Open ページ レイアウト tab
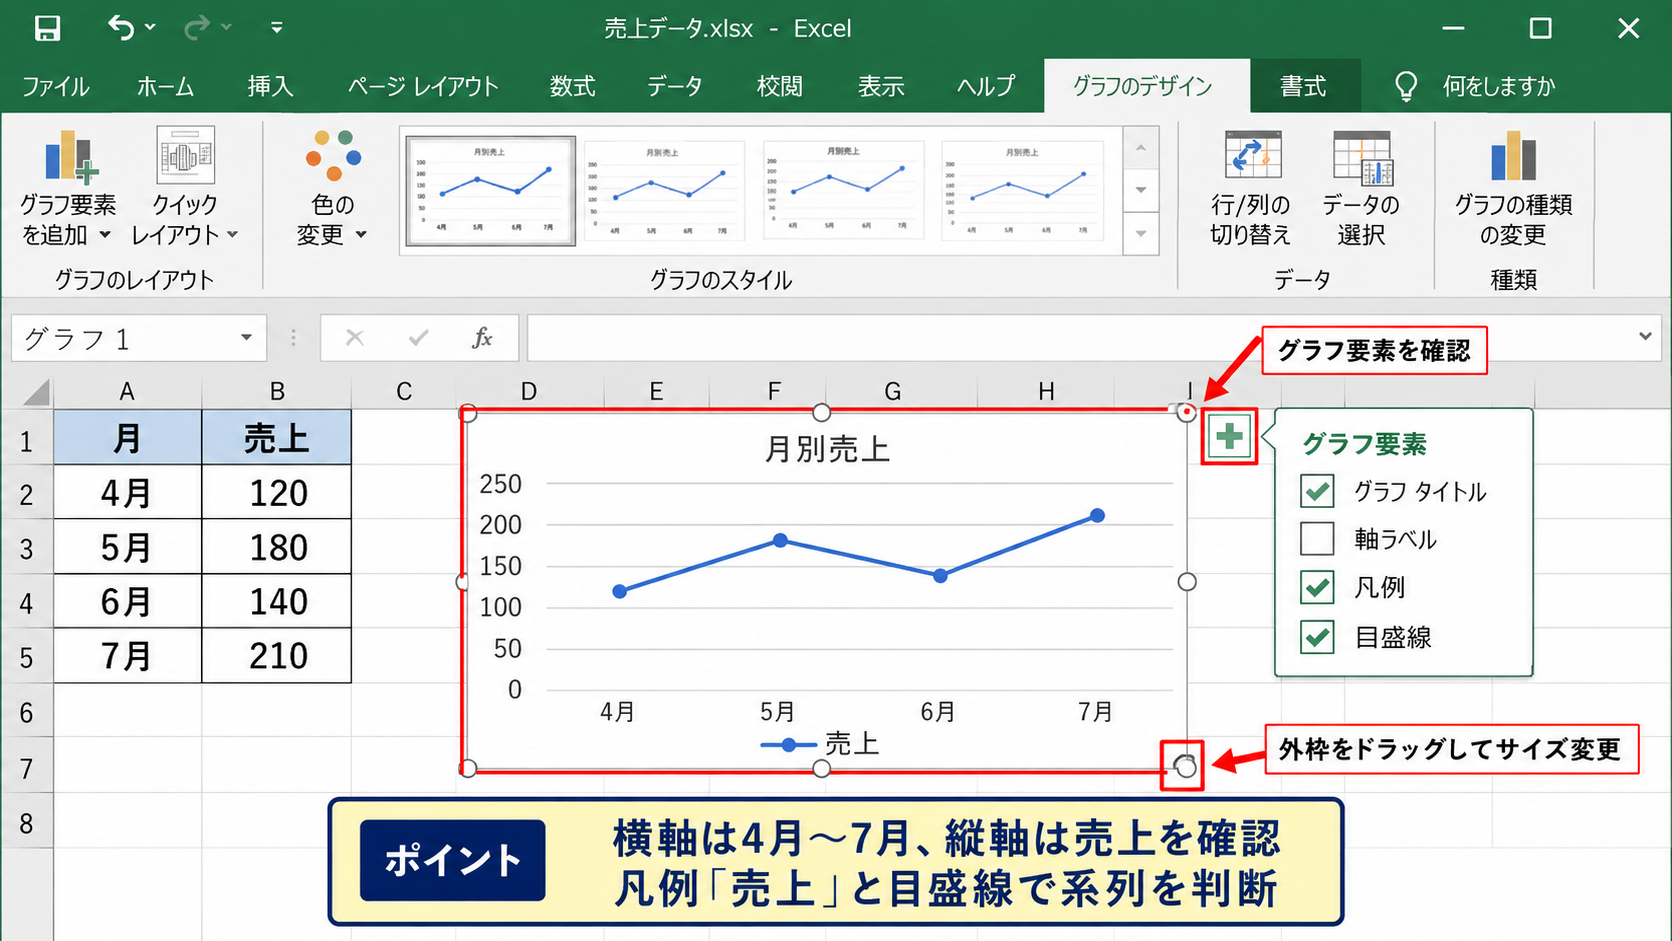Screen dimensions: 1672x941 click(x=422, y=86)
